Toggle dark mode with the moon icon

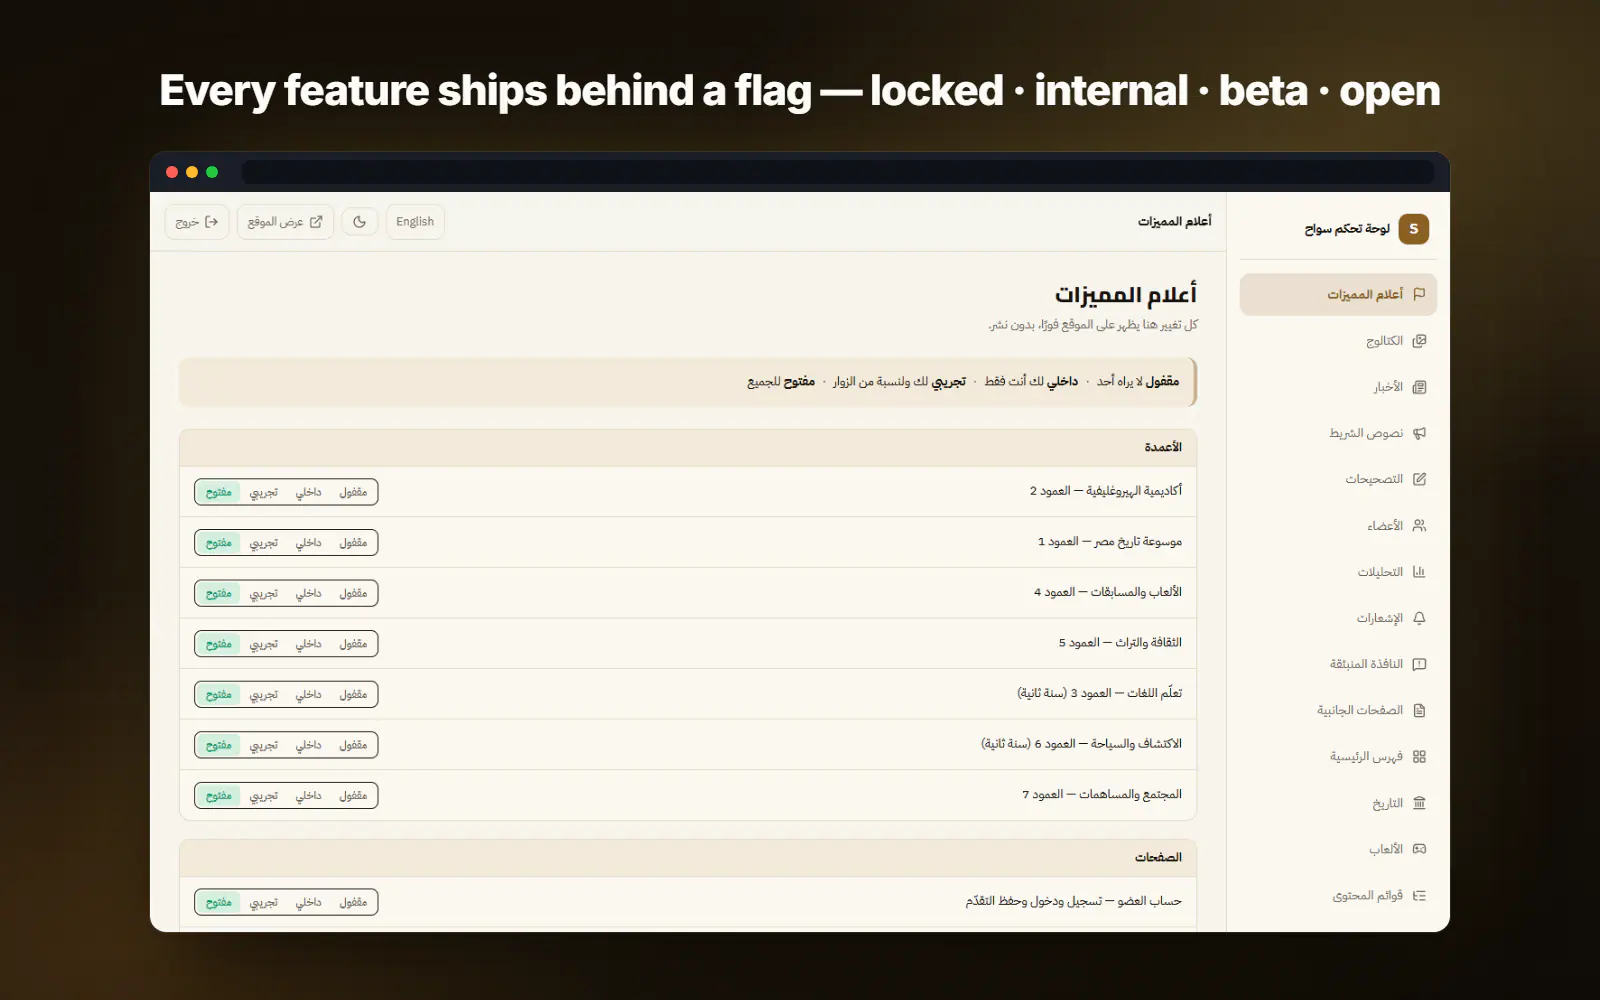point(360,222)
